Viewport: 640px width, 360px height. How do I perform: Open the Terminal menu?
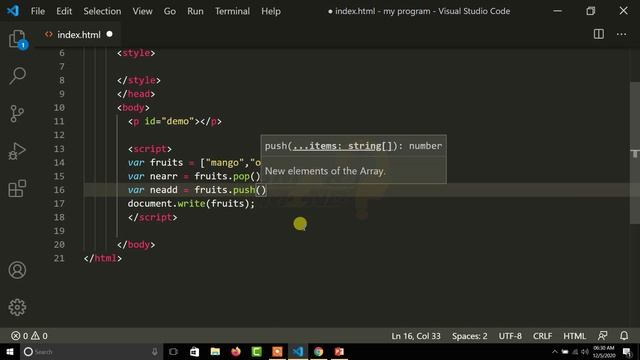(232, 11)
